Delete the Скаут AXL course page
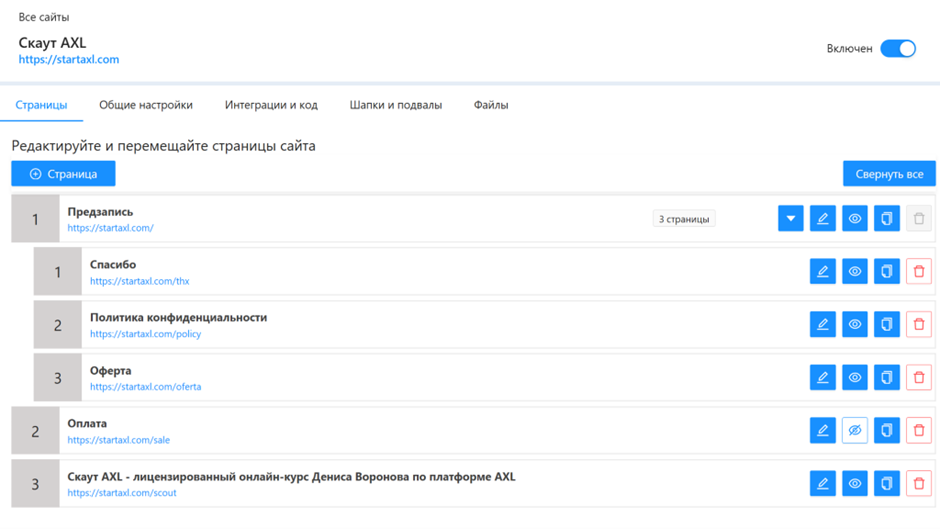This screenshot has height=529, width=940. tap(918, 483)
